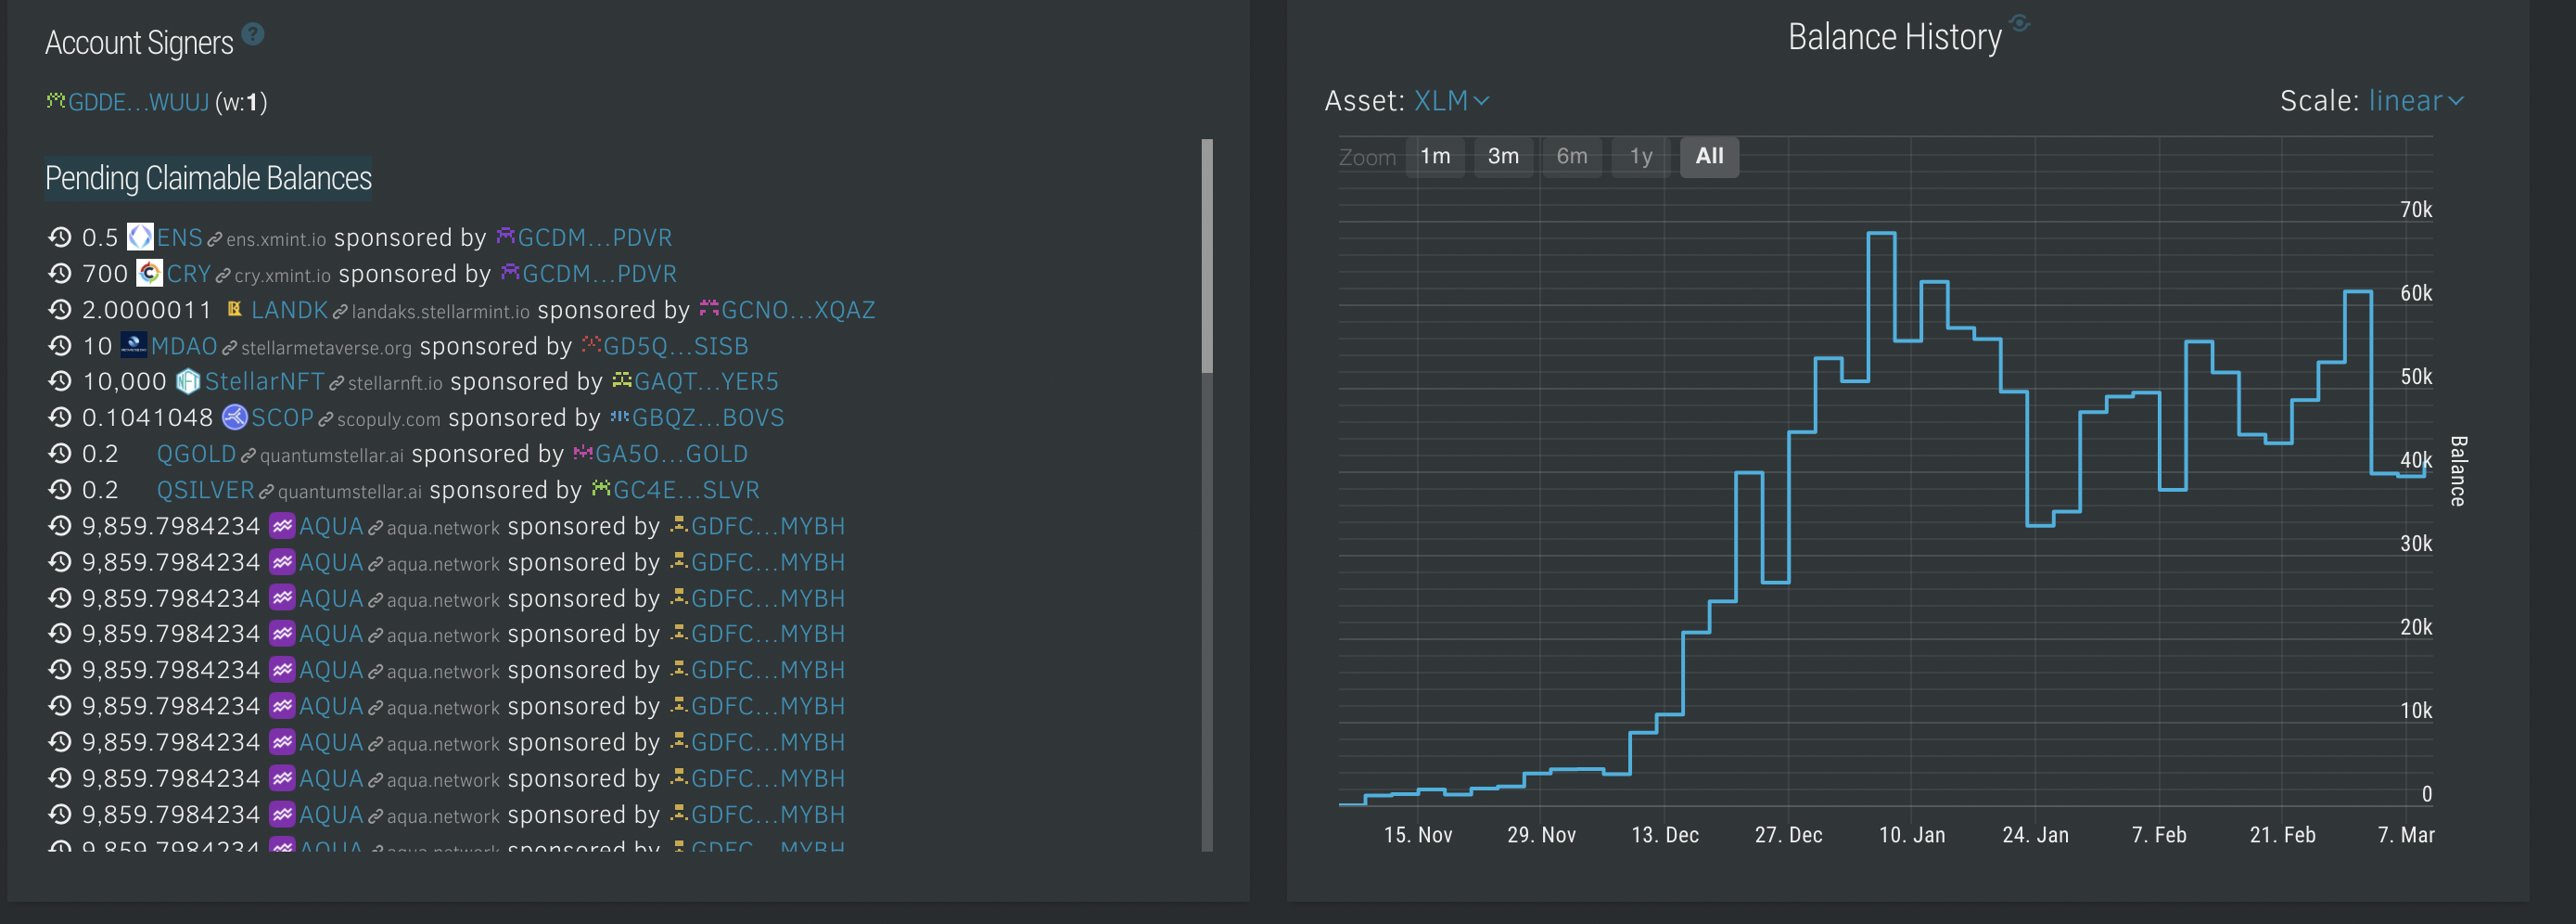Open sponsor account GA5O...GOLD
Image resolution: width=2576 pixels, height=924 pixels.
pyautogui.click(x=672, y=453)
